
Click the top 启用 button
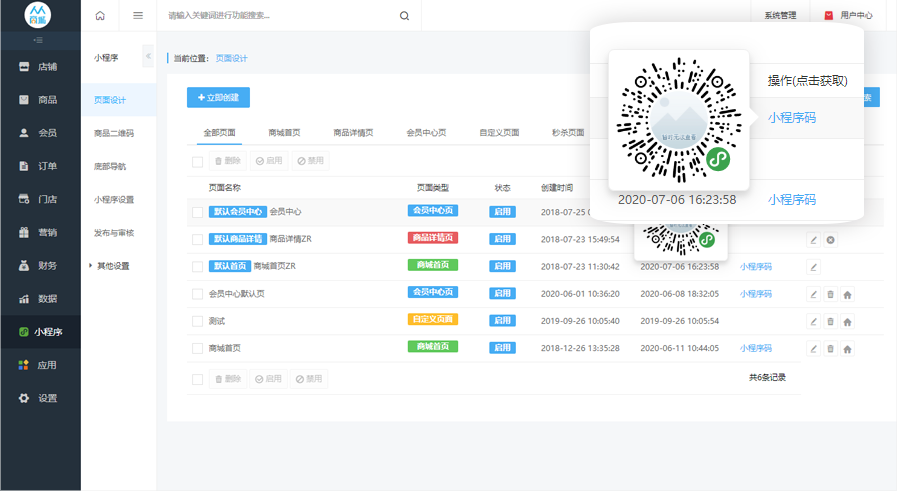coord(269,161)
